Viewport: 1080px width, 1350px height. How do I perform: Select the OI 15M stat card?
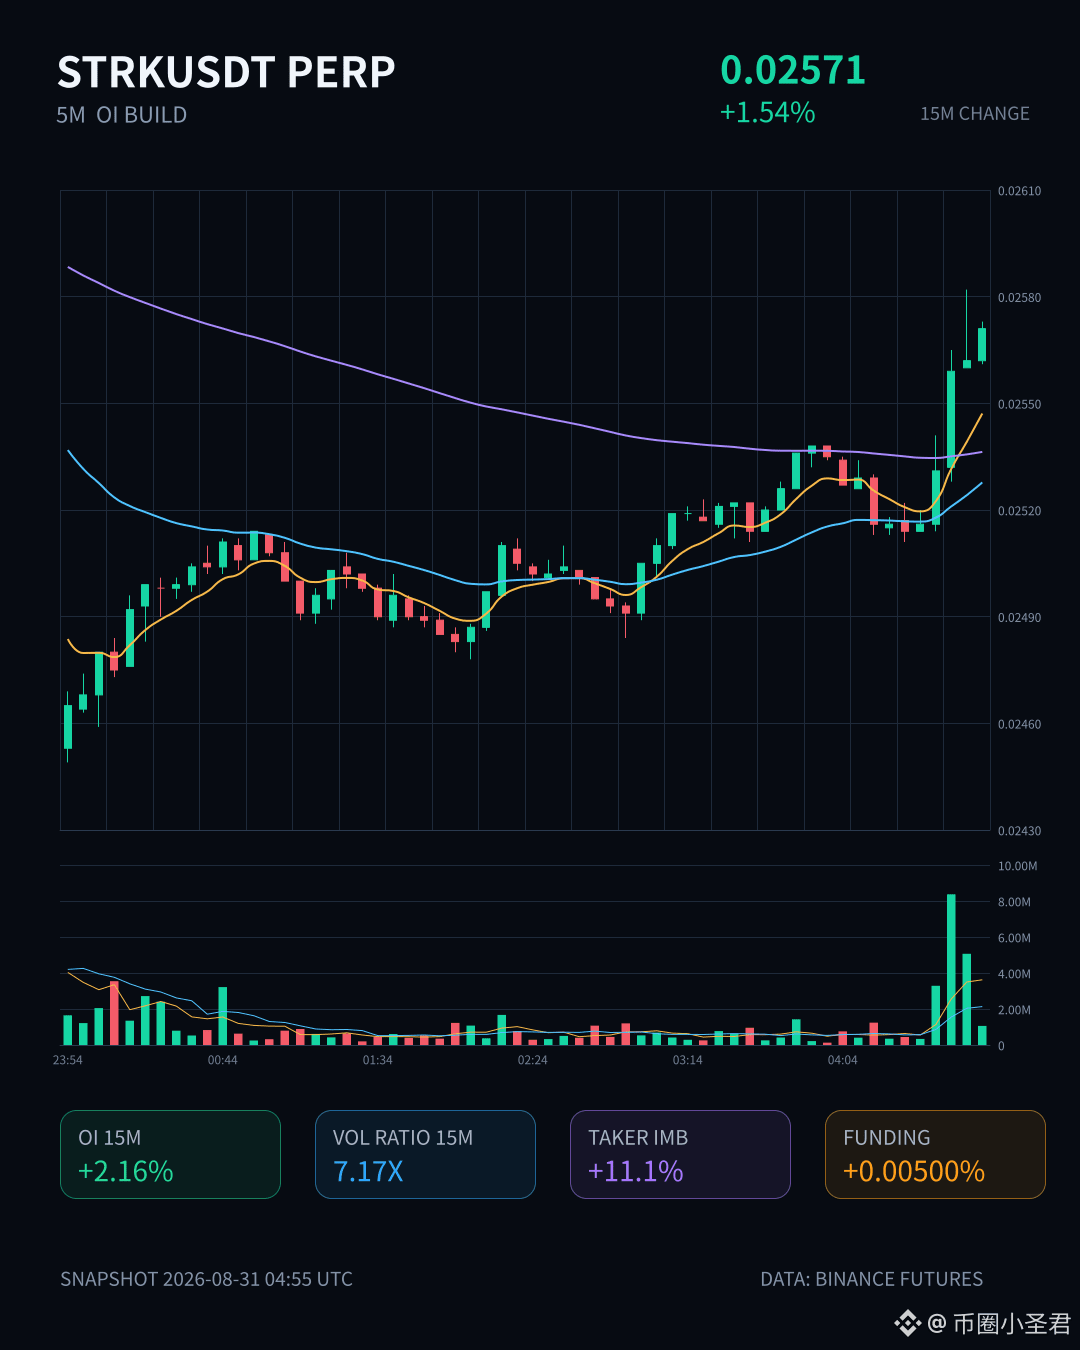170,1154
